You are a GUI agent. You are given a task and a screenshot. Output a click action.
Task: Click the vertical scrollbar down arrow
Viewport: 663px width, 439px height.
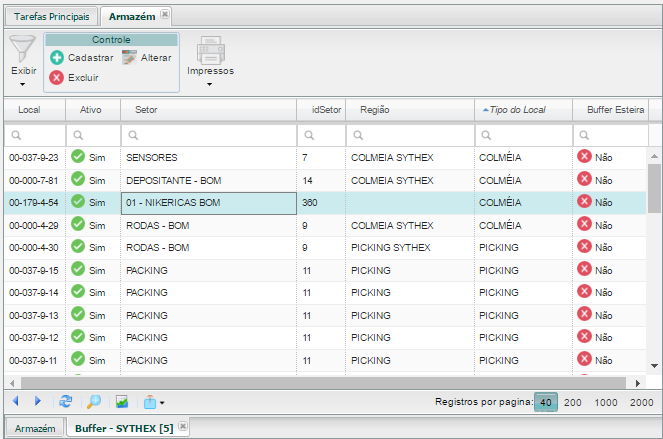(x=654, y=366)
